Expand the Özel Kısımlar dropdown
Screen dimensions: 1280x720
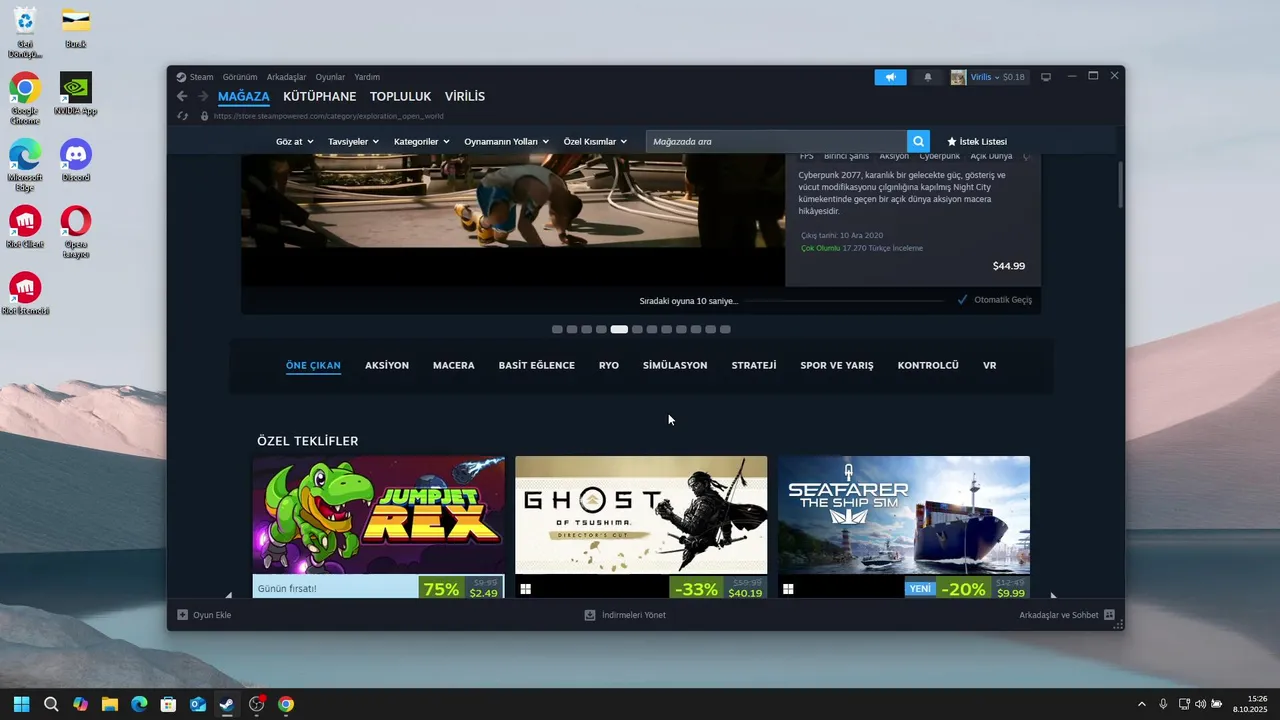[x=595, y=142]
